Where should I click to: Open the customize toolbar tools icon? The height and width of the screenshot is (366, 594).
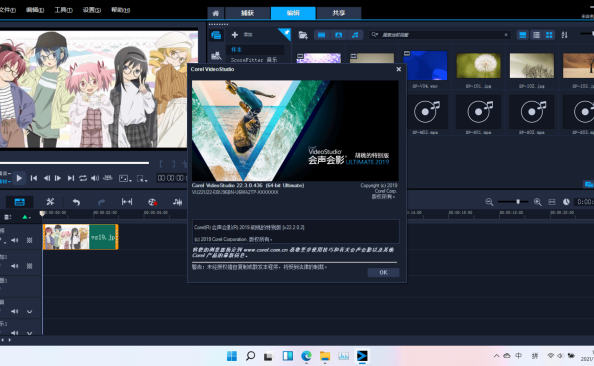pos(50,202)
